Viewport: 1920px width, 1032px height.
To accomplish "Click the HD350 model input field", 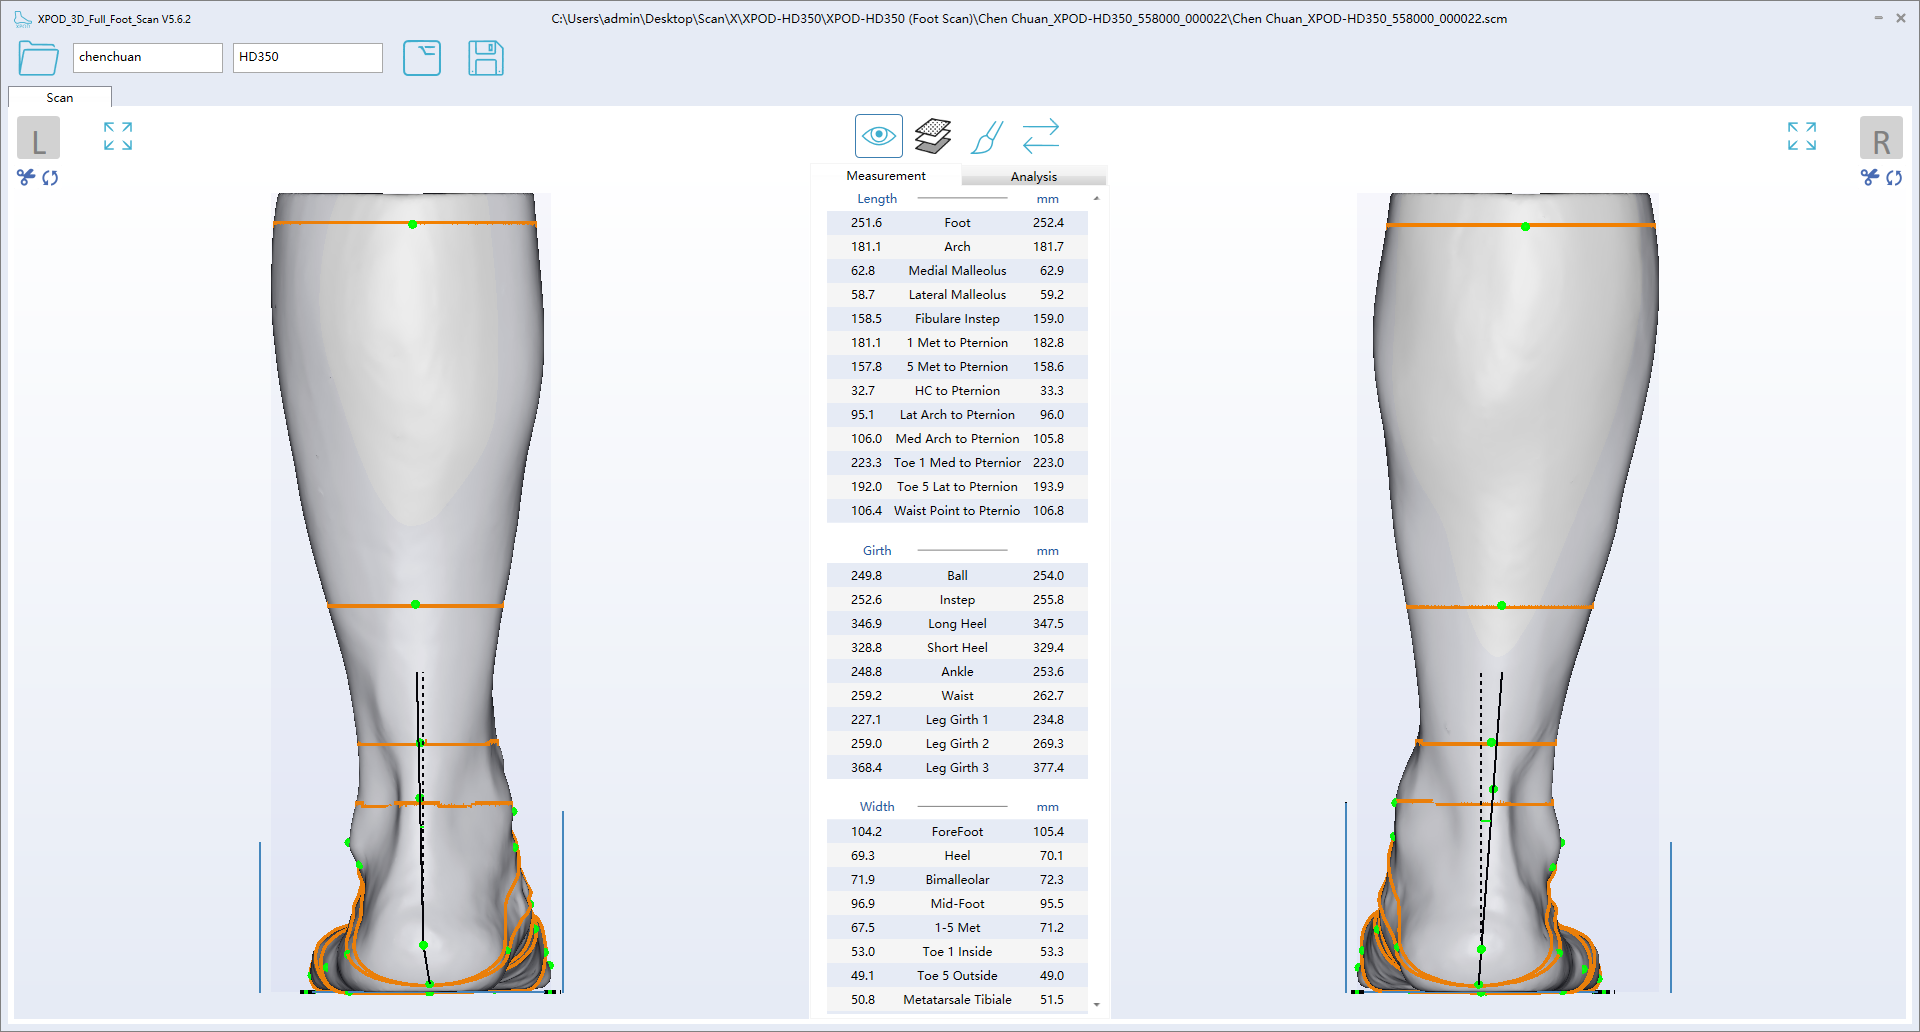I will pos(307,57).
